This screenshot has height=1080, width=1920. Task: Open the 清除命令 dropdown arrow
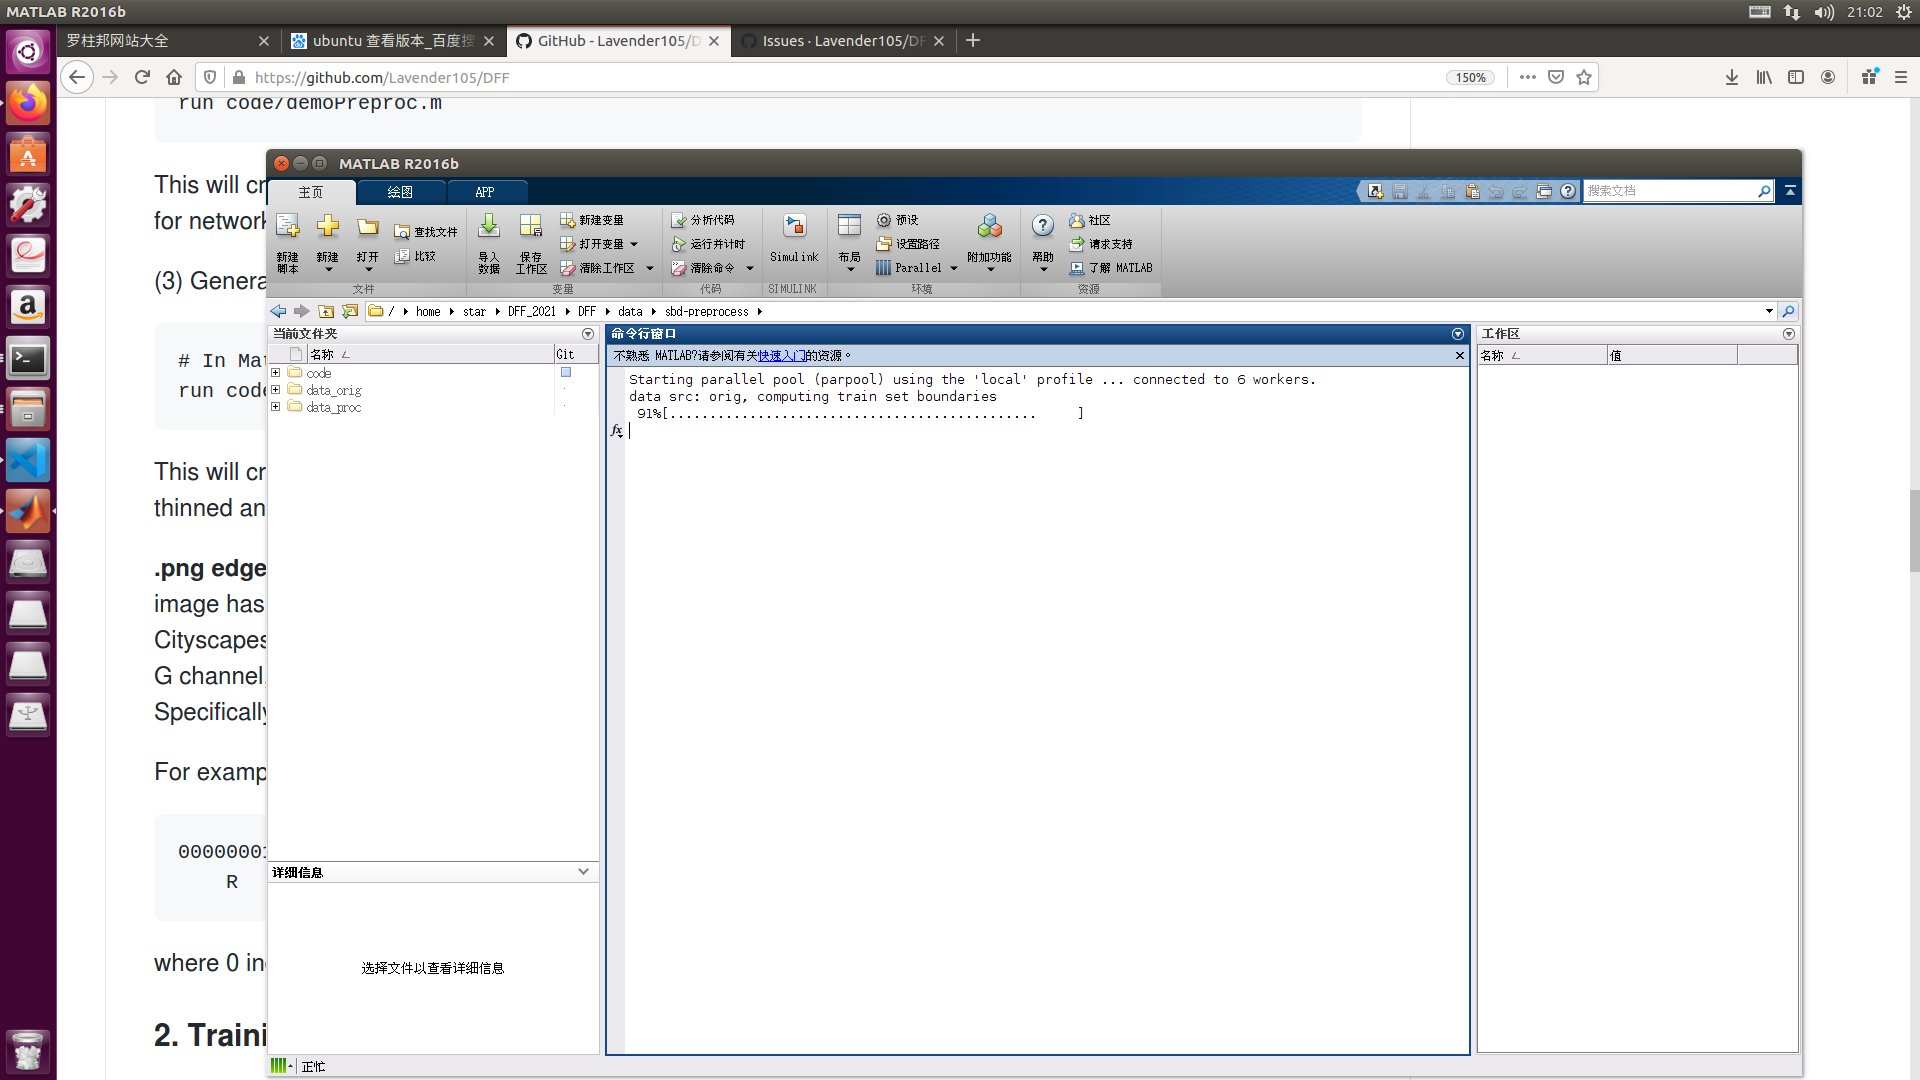pos(750,268)
